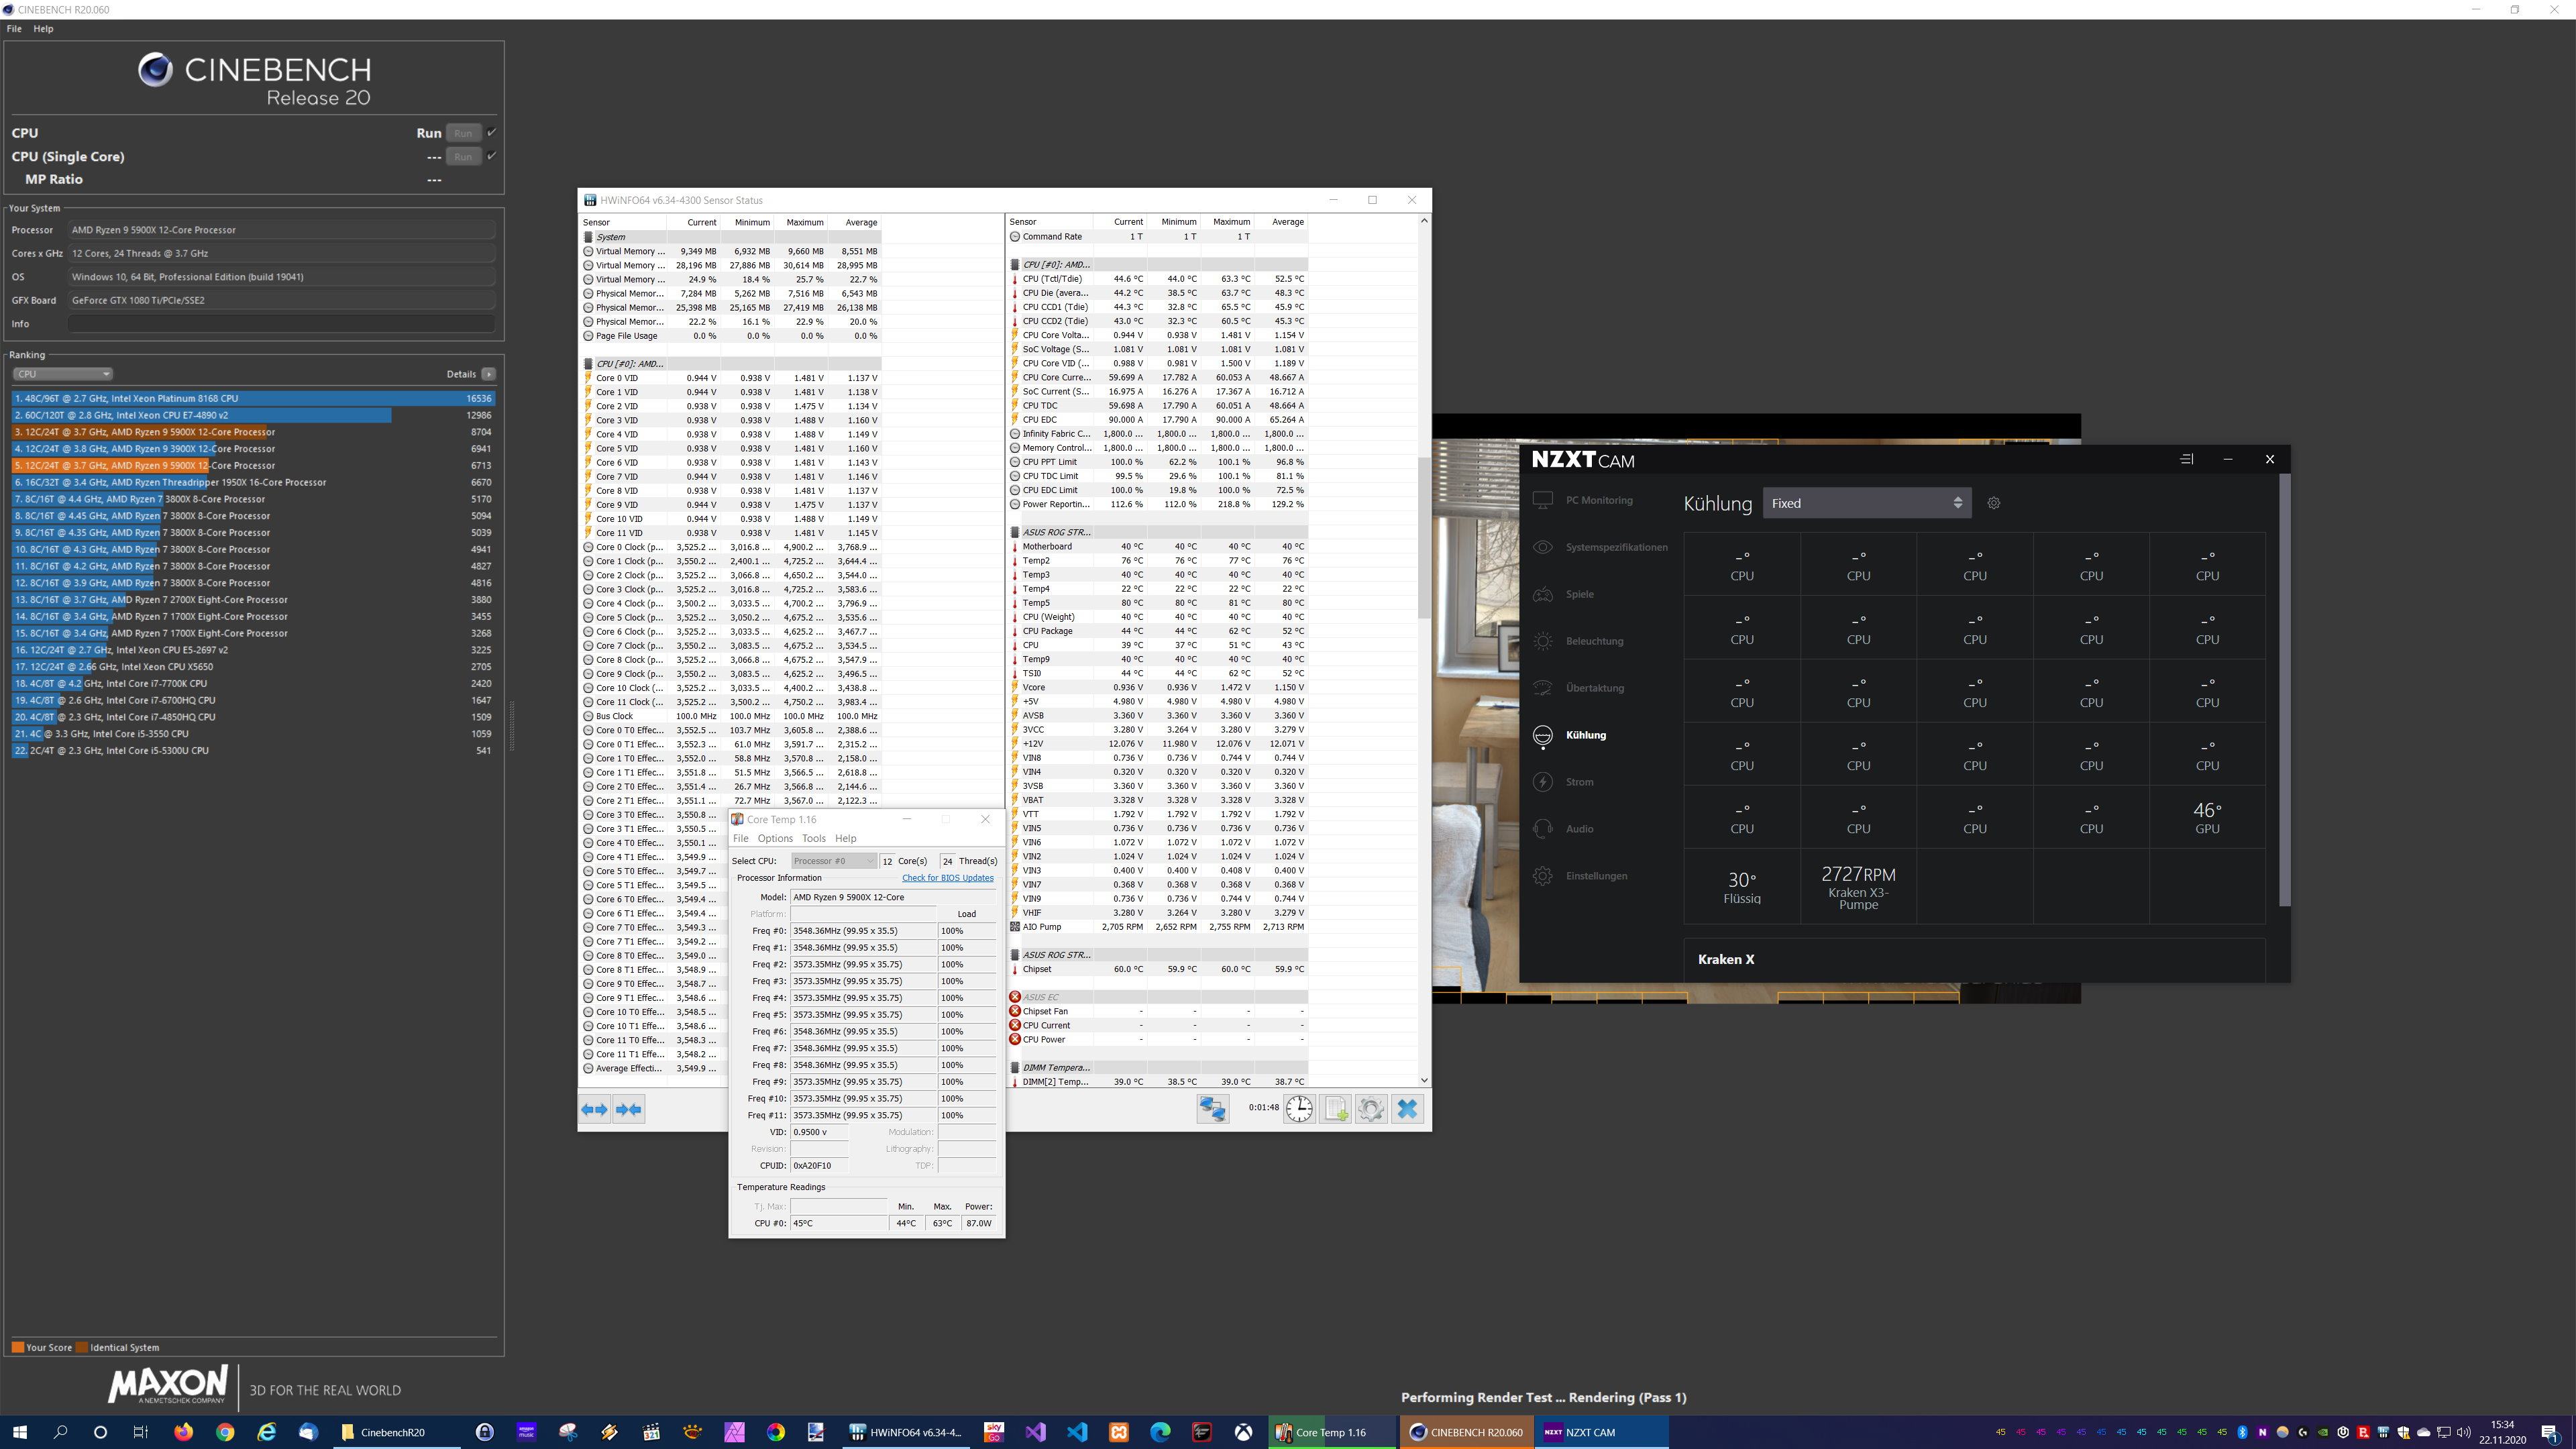
Task: Open Core Temp Options menu
Action: tap(775, 838)
